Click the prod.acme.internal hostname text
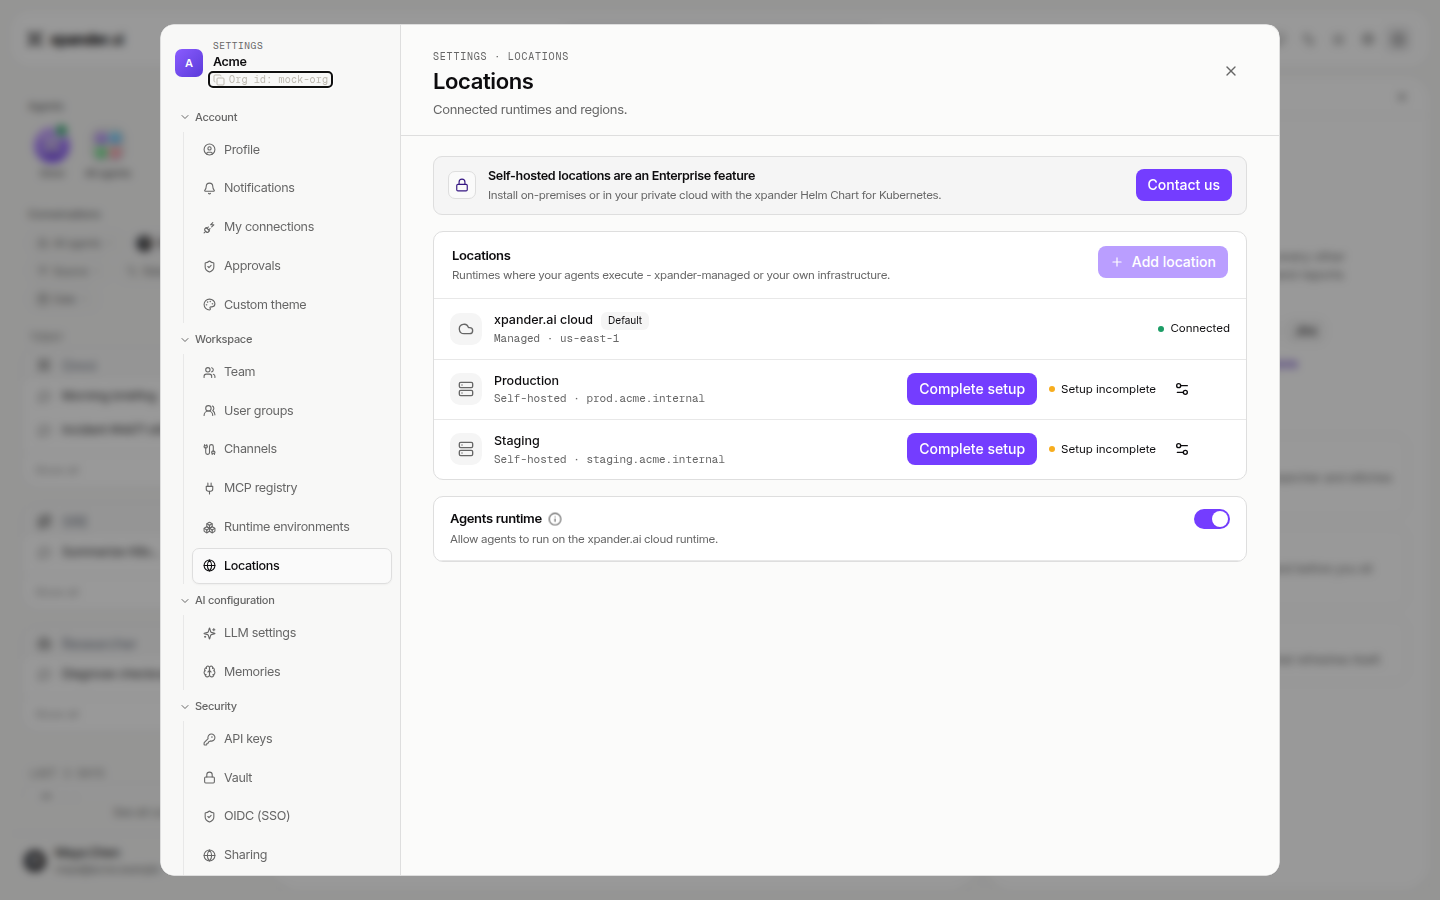The height and width of the screenshot is (900, 1440). tap(645, 399)
